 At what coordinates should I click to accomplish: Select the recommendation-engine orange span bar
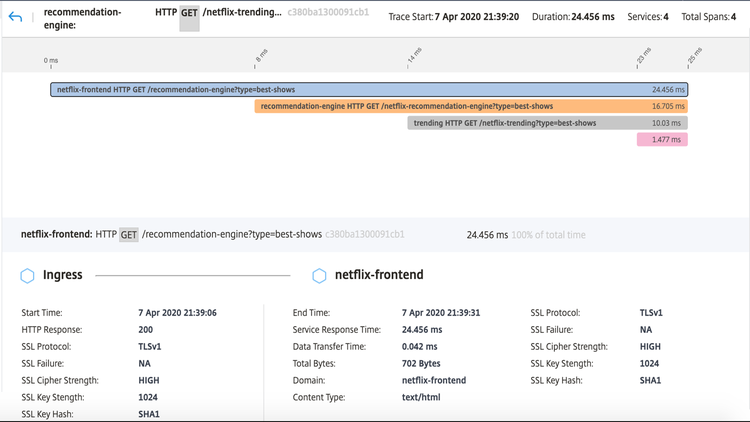pos(471,106)
